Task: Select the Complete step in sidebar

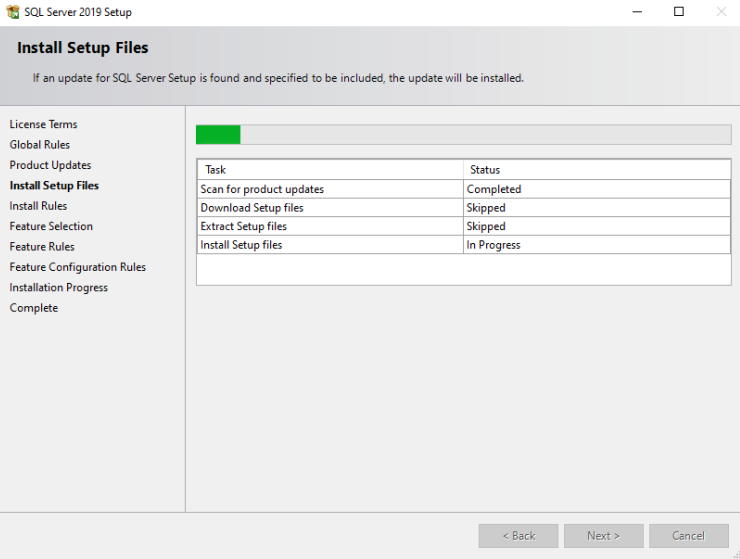Action: click(34, 308)
